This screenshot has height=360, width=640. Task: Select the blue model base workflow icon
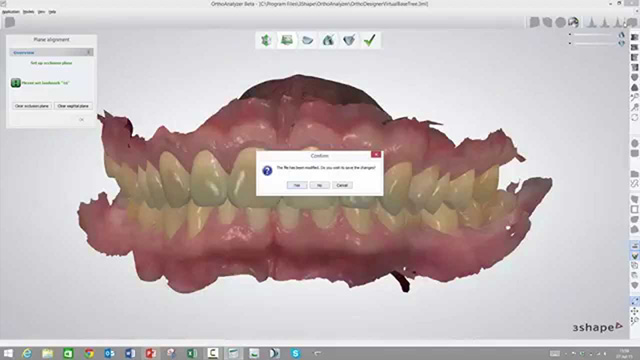pyautogui.click(x=307, y=40)
